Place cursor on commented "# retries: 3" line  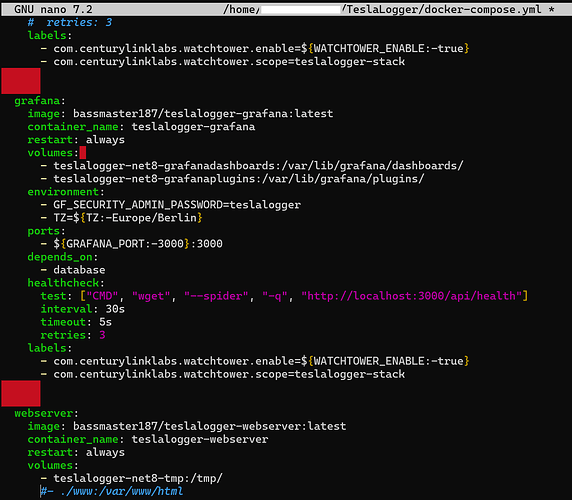(x=70, y=22)
